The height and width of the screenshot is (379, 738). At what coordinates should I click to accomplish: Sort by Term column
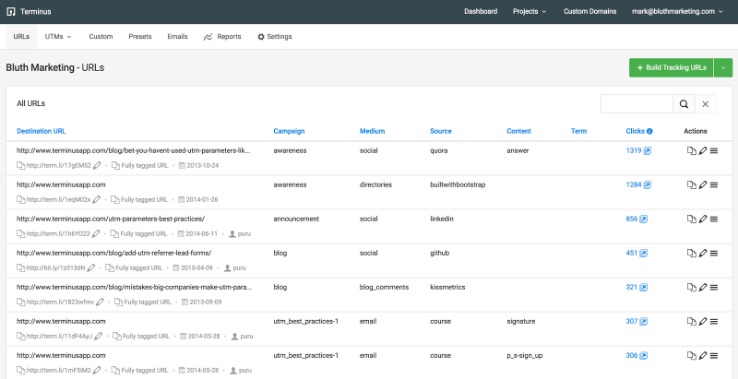point(579,131)
